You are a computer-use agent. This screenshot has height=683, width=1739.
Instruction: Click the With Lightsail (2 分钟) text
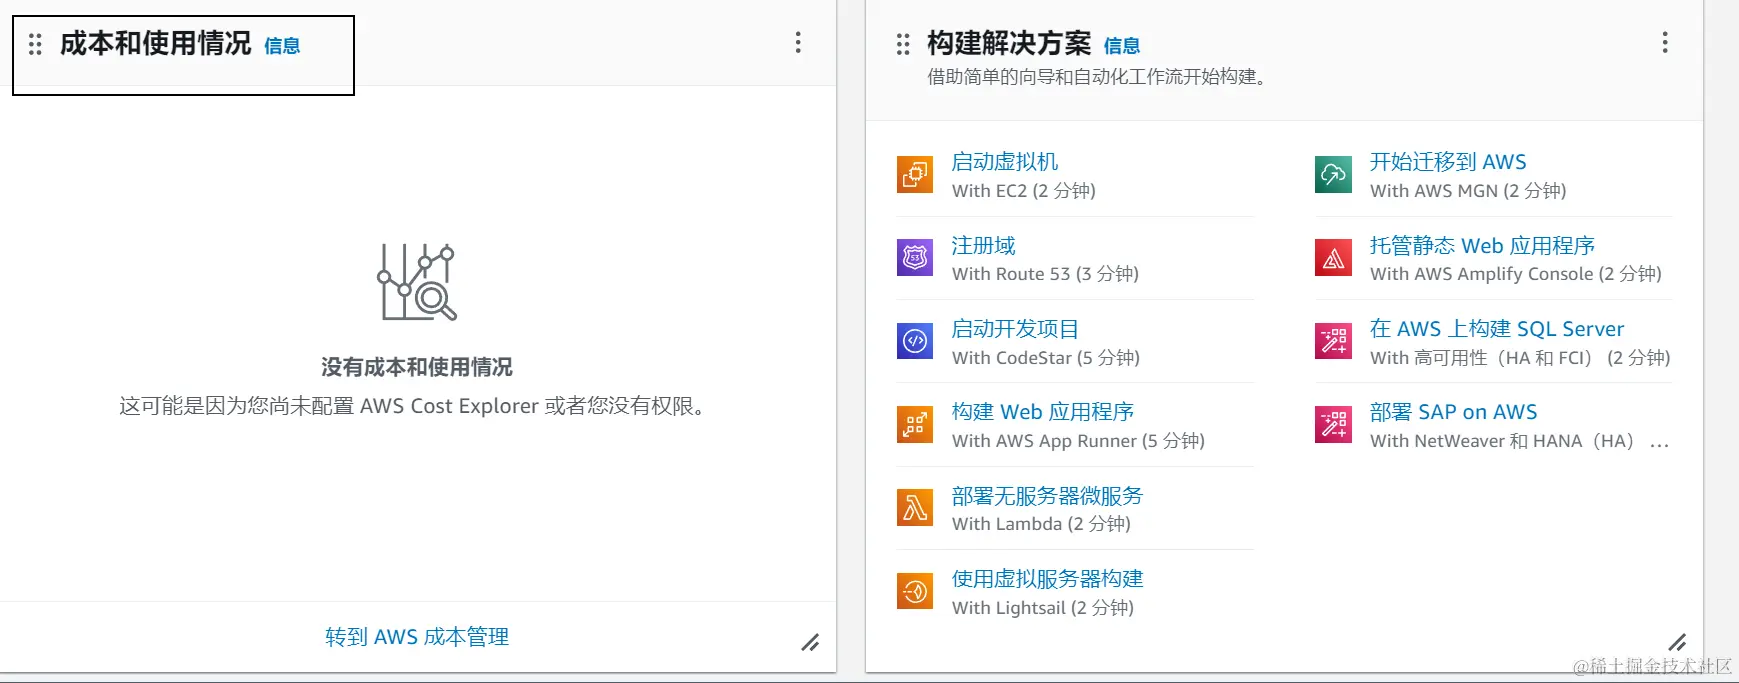(1043, 608)
